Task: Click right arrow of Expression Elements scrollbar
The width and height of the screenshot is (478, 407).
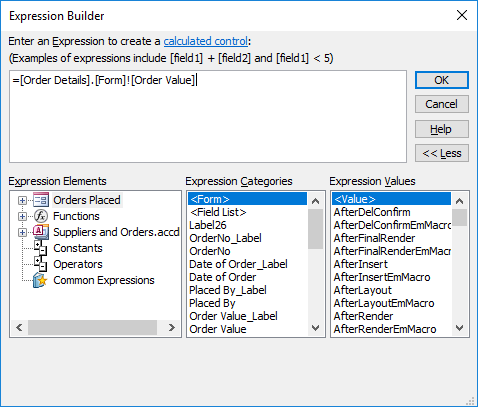Action: click(172, 328)
